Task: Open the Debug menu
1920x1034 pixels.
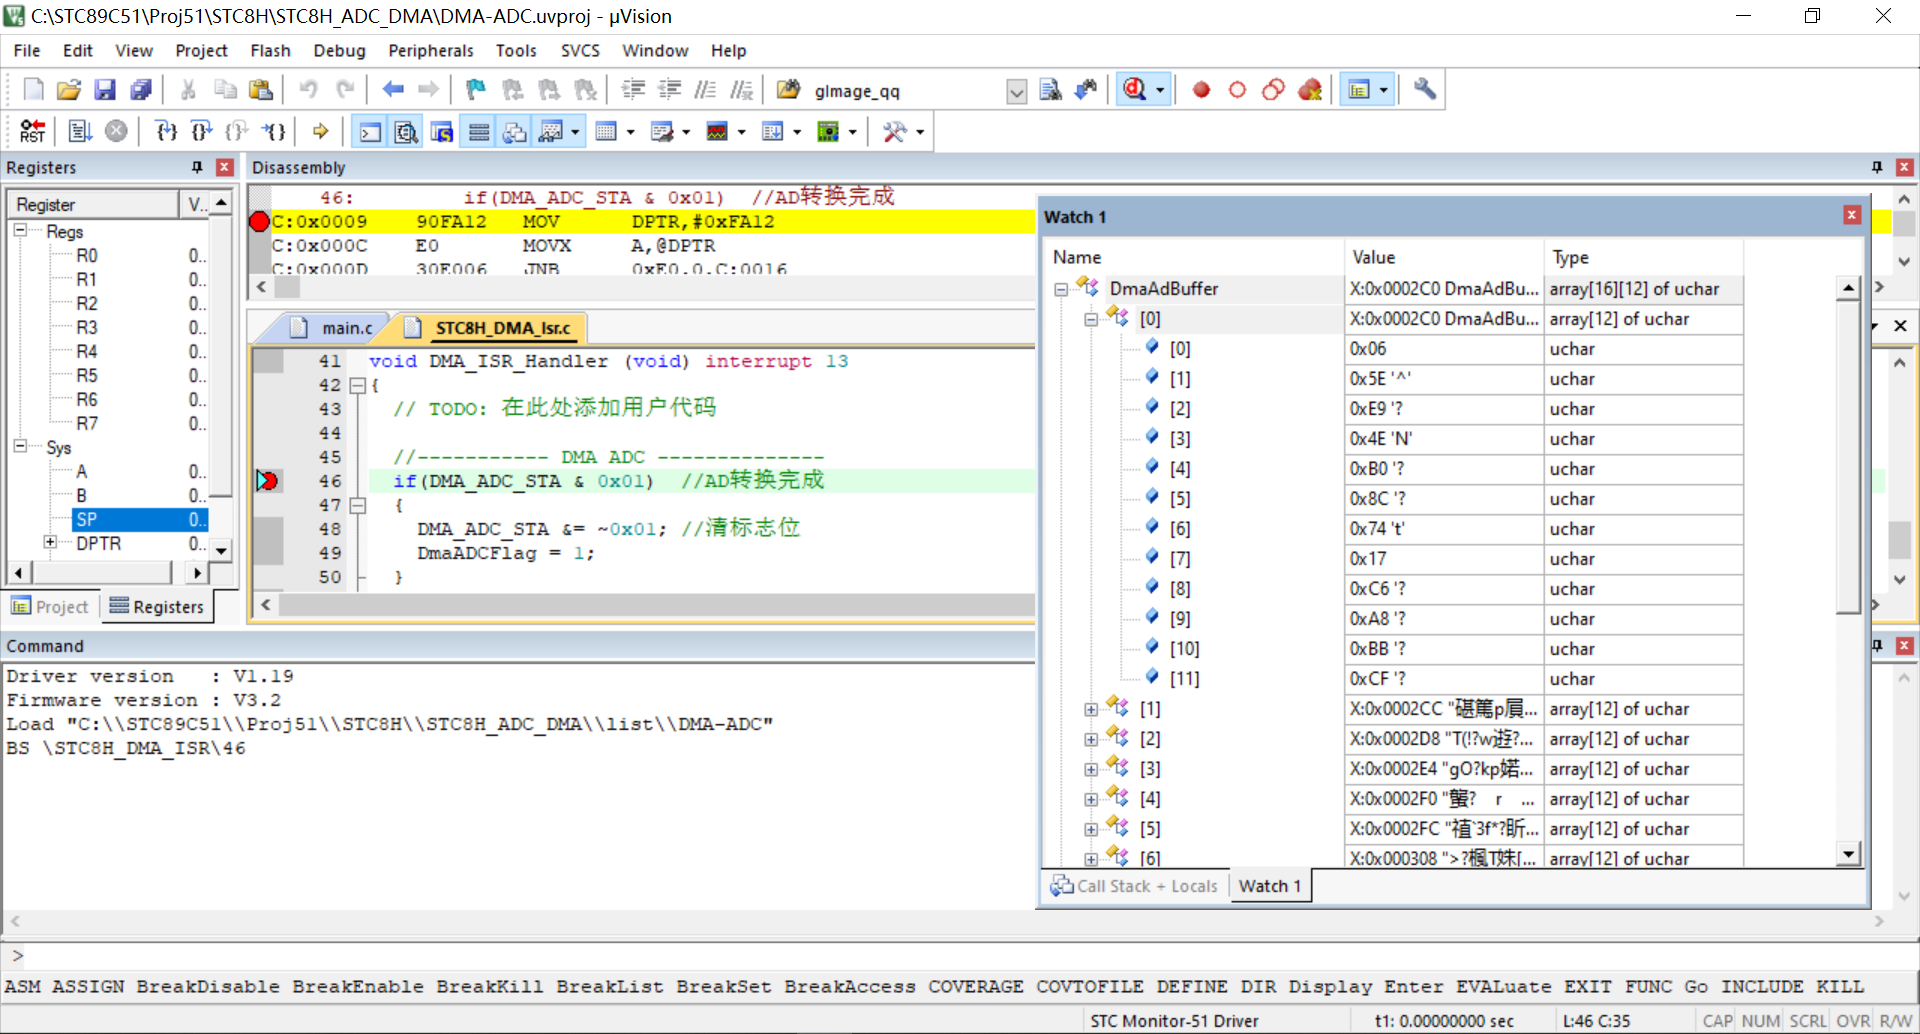Action: 339,50
